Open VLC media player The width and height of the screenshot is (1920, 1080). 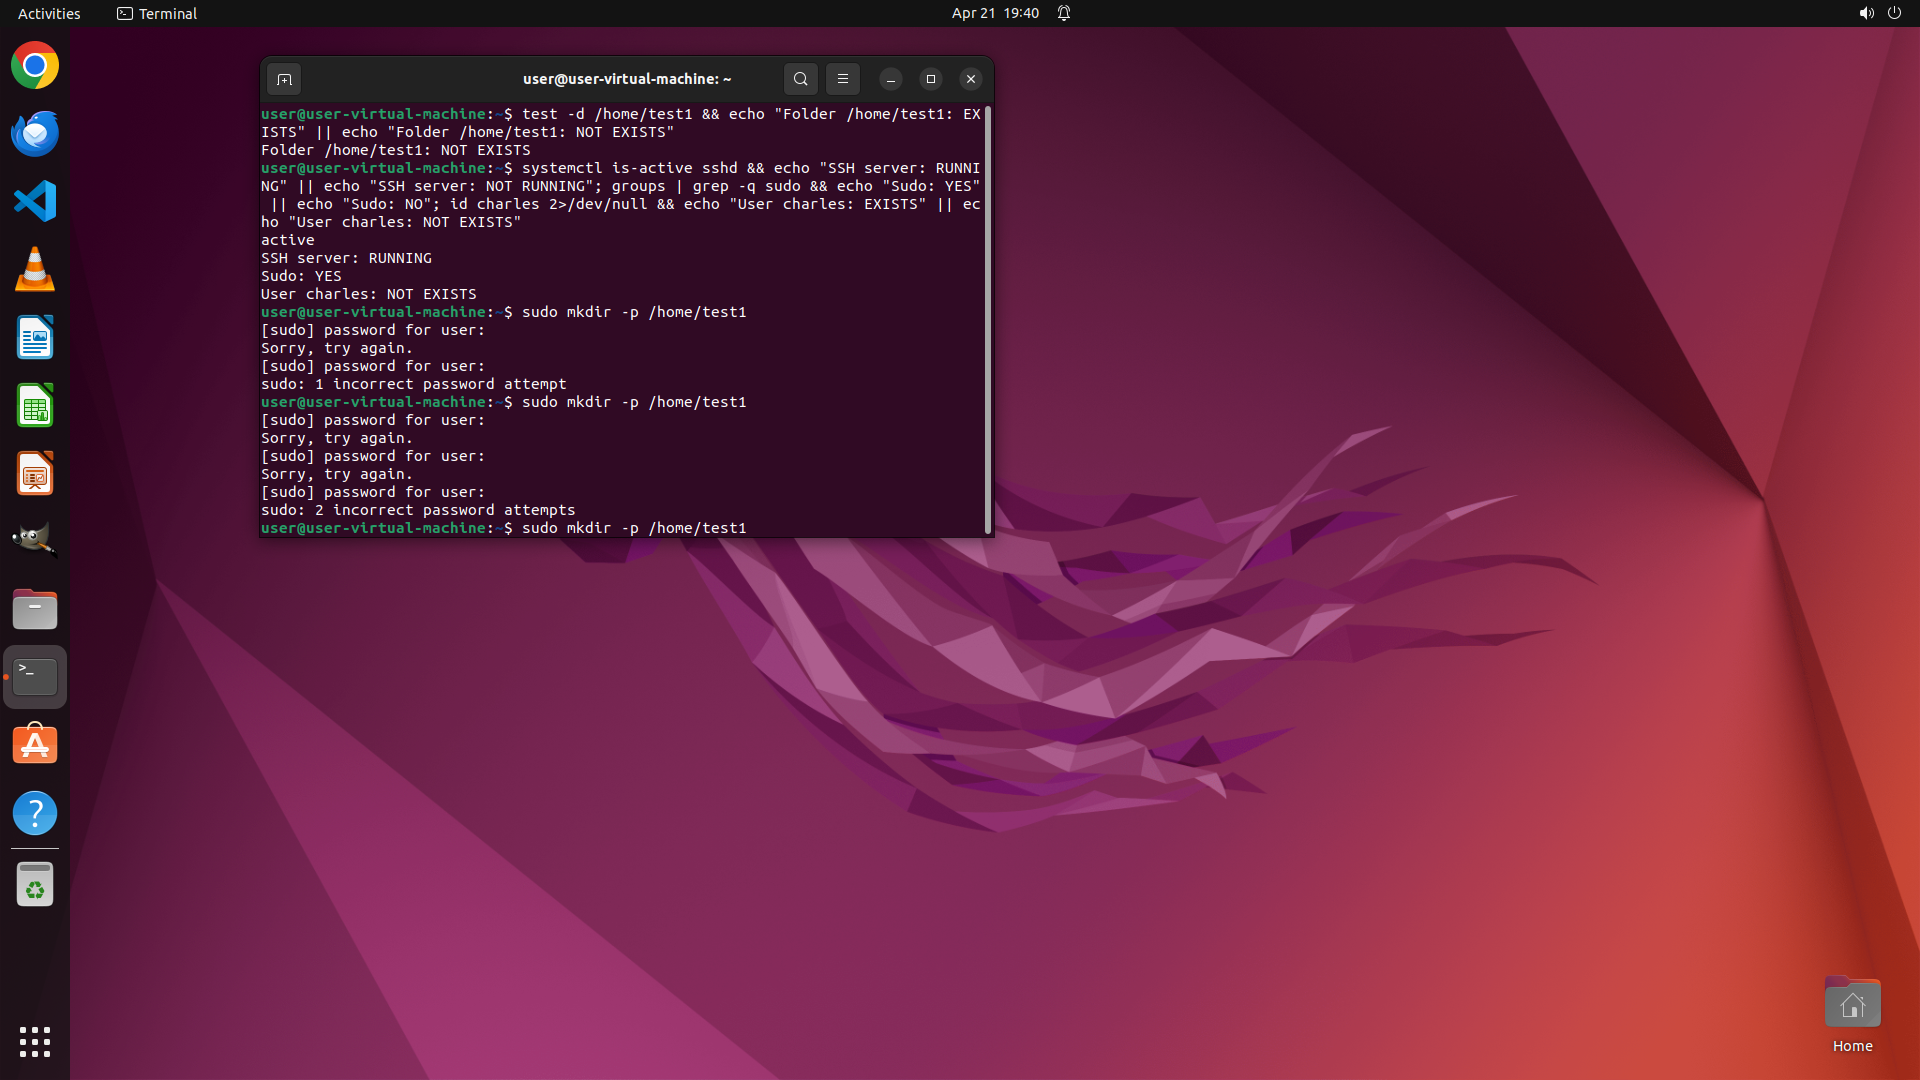coord(35,270)
